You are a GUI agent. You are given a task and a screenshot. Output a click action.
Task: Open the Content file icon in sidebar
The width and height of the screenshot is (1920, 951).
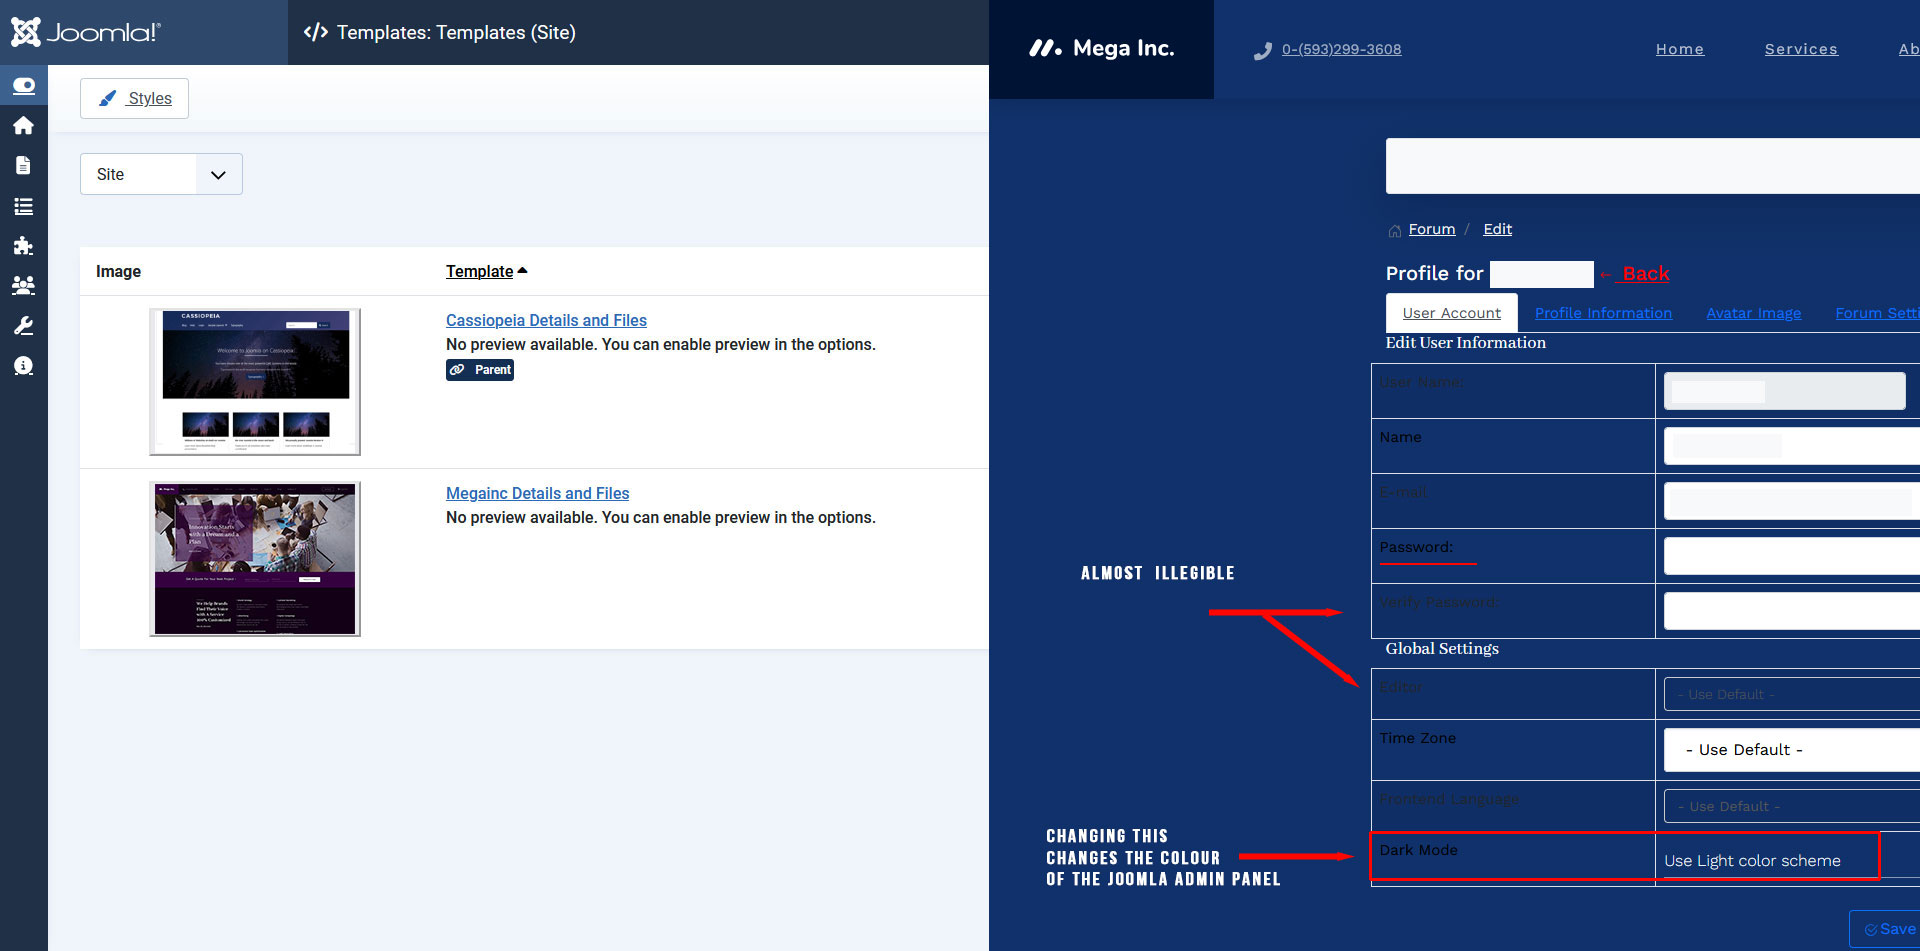click(23, 166)
